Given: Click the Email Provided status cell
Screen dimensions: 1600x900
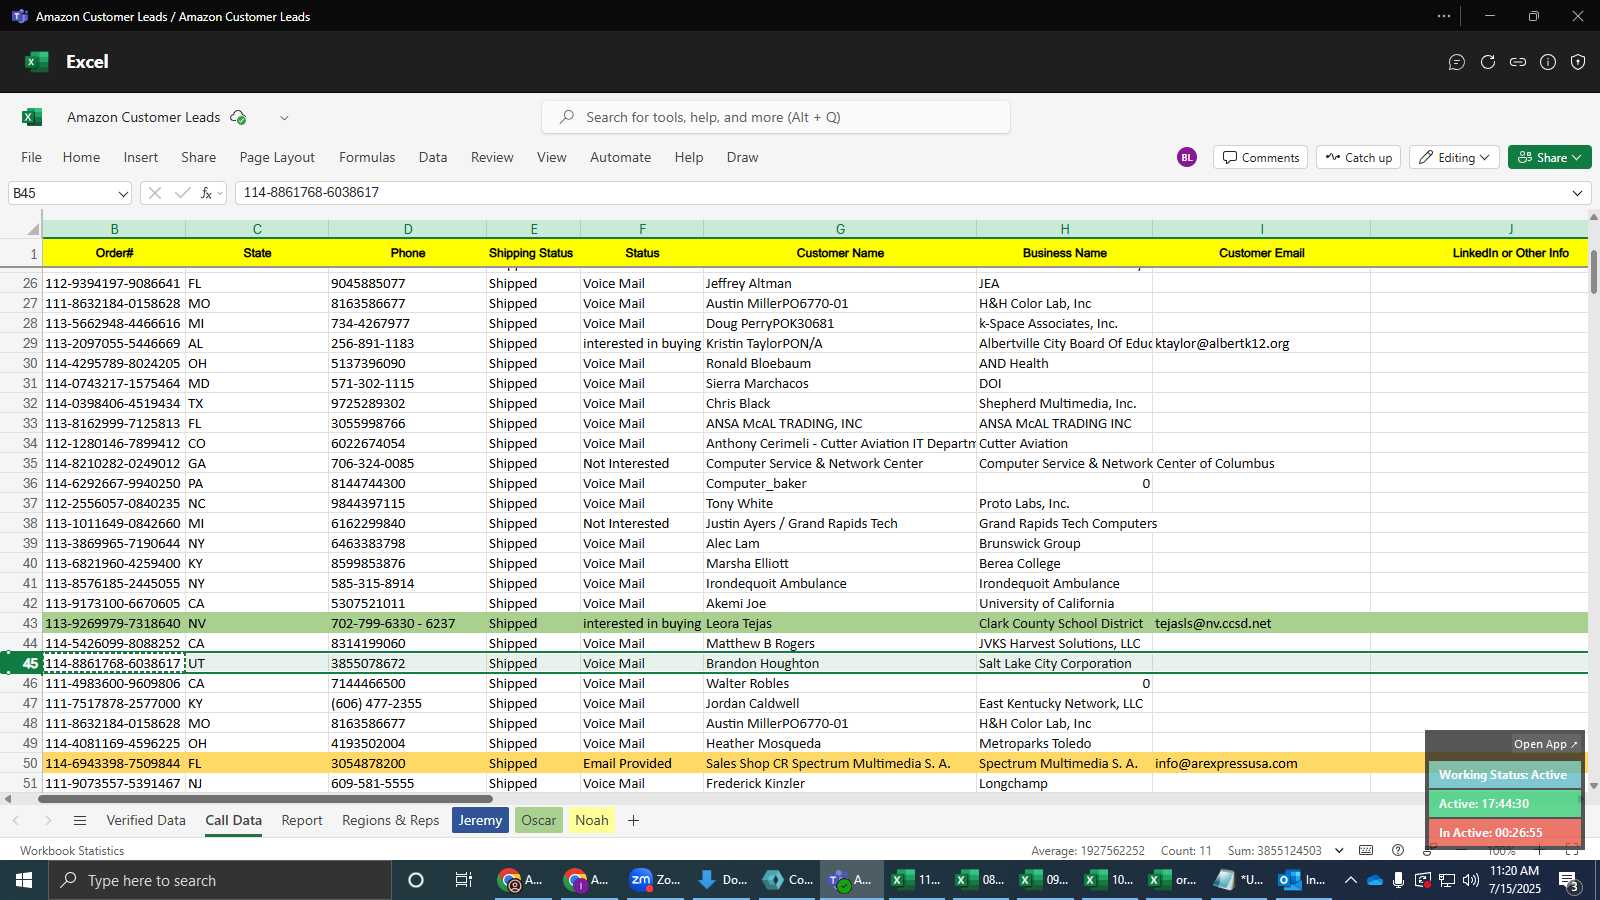Looking at the screenshot, I should tap(642, 763).
